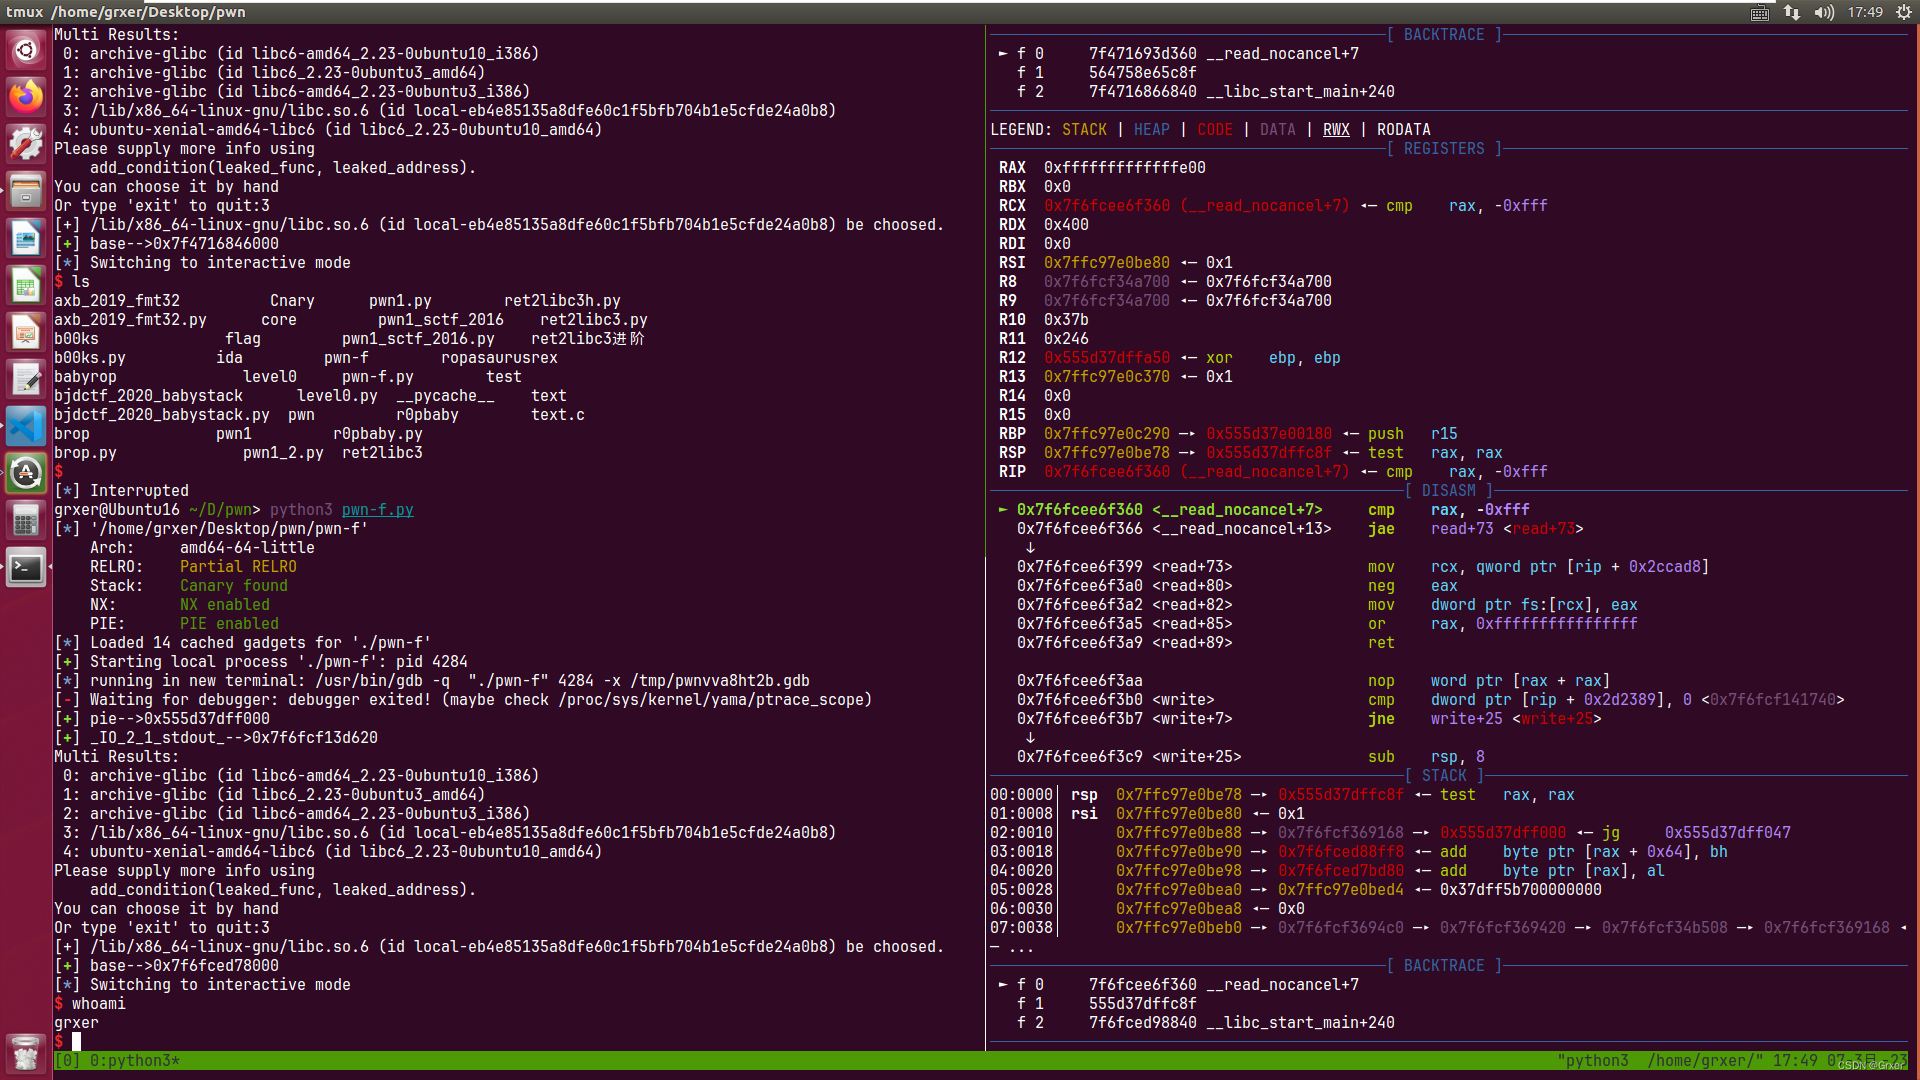Launch LibreOffice Calc from the dock

(26, 285)
